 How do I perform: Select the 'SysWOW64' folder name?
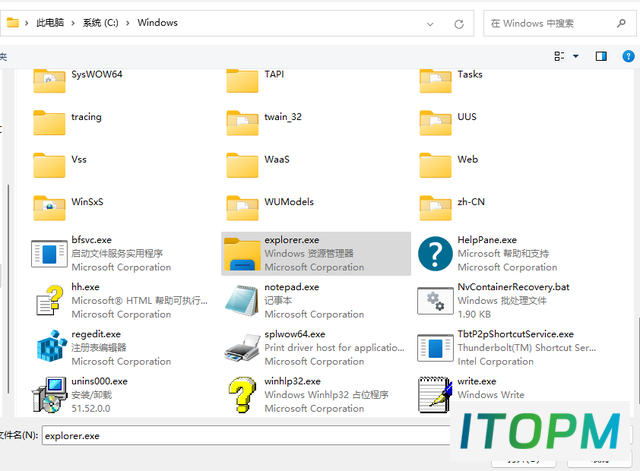tap(97, 74)
